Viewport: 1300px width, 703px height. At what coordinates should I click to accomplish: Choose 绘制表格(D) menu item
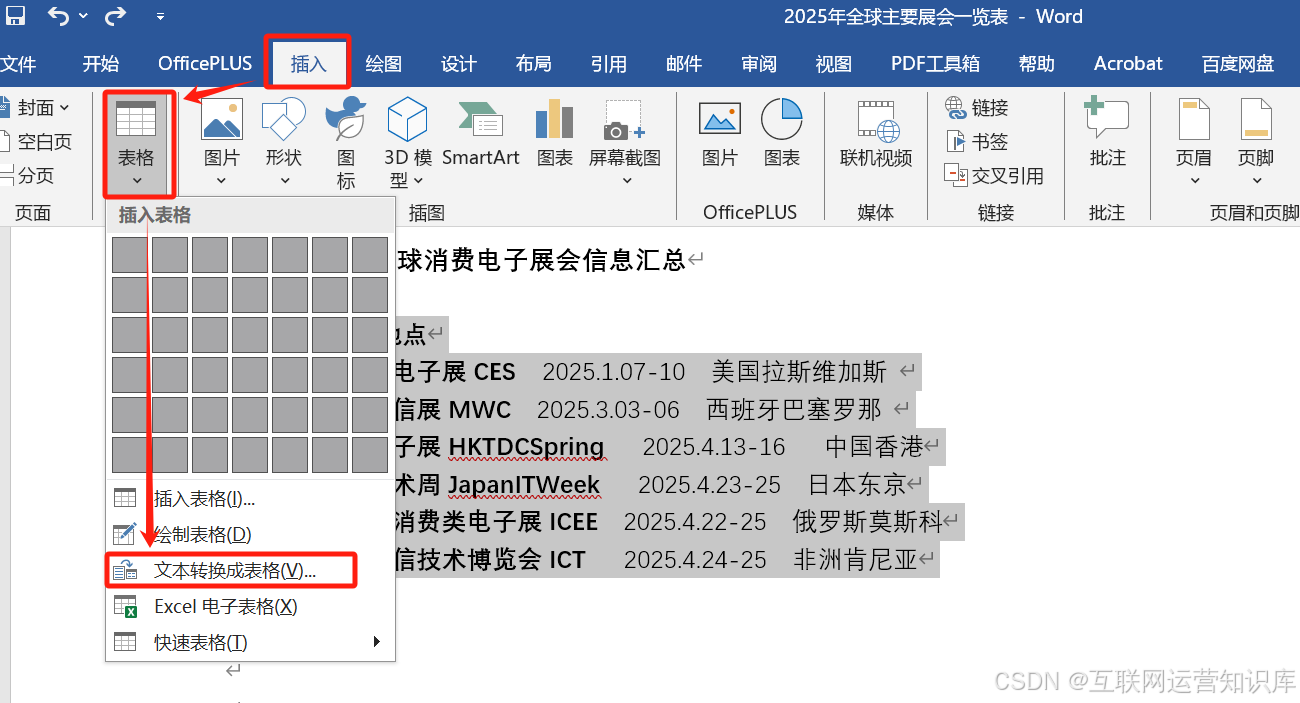click(250, 534)
